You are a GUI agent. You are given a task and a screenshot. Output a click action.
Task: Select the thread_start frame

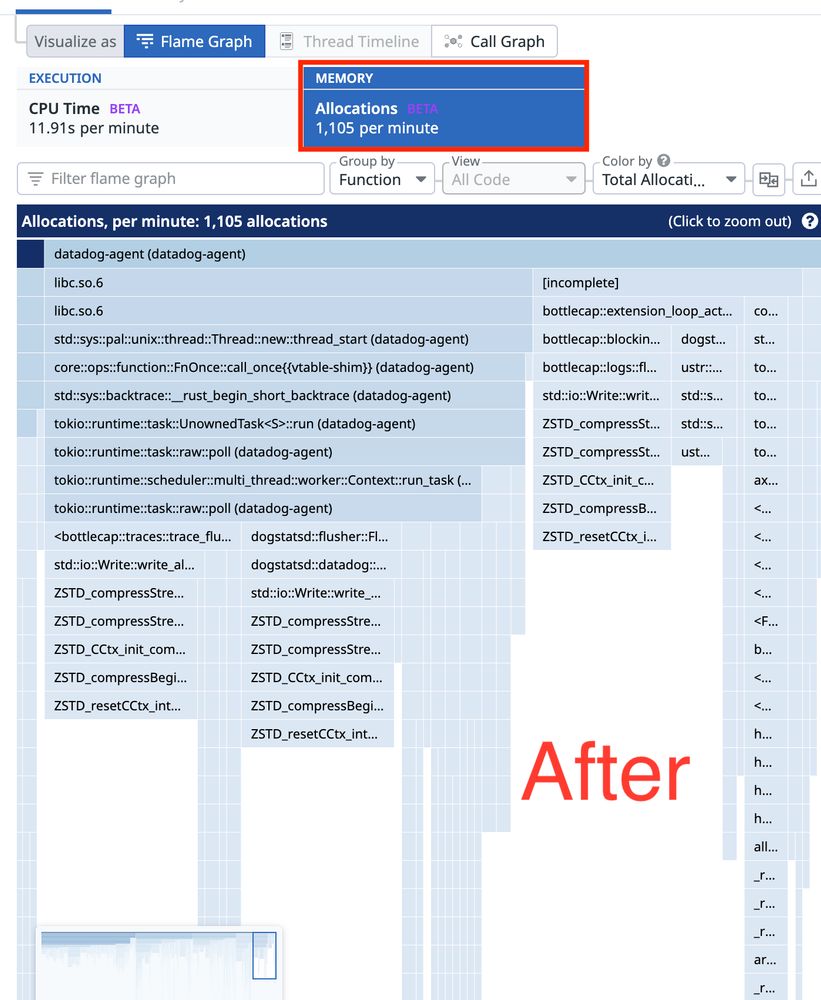click(288, 339)
